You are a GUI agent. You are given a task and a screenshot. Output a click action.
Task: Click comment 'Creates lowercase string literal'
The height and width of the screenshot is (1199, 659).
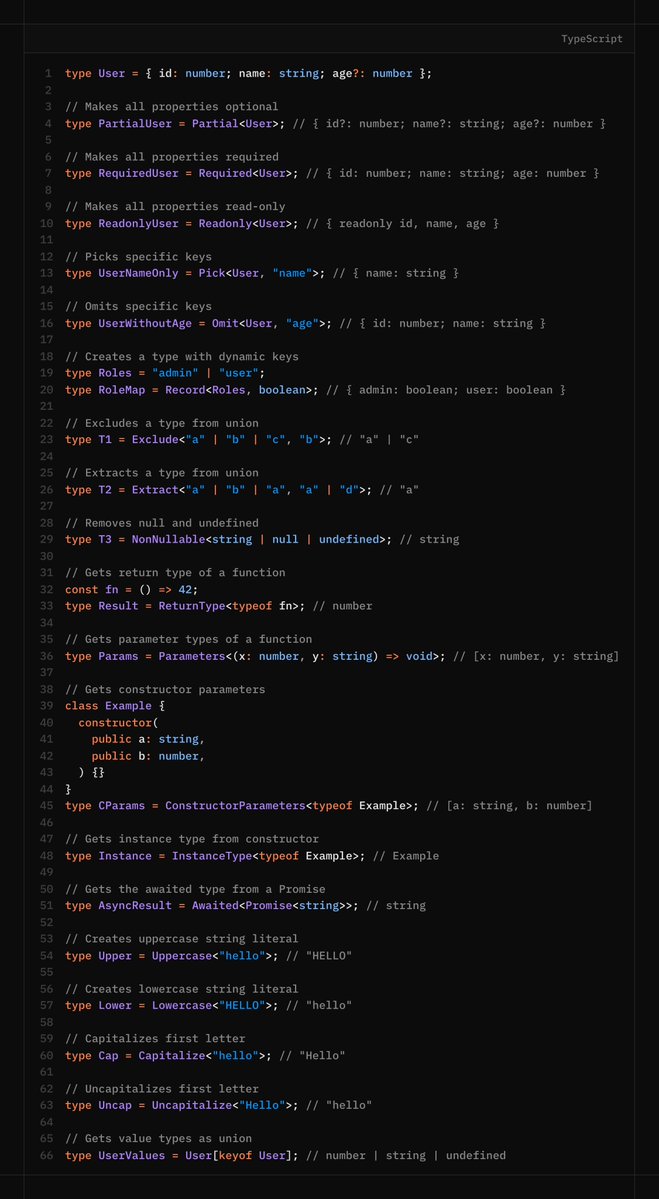[x=182, y=989]
